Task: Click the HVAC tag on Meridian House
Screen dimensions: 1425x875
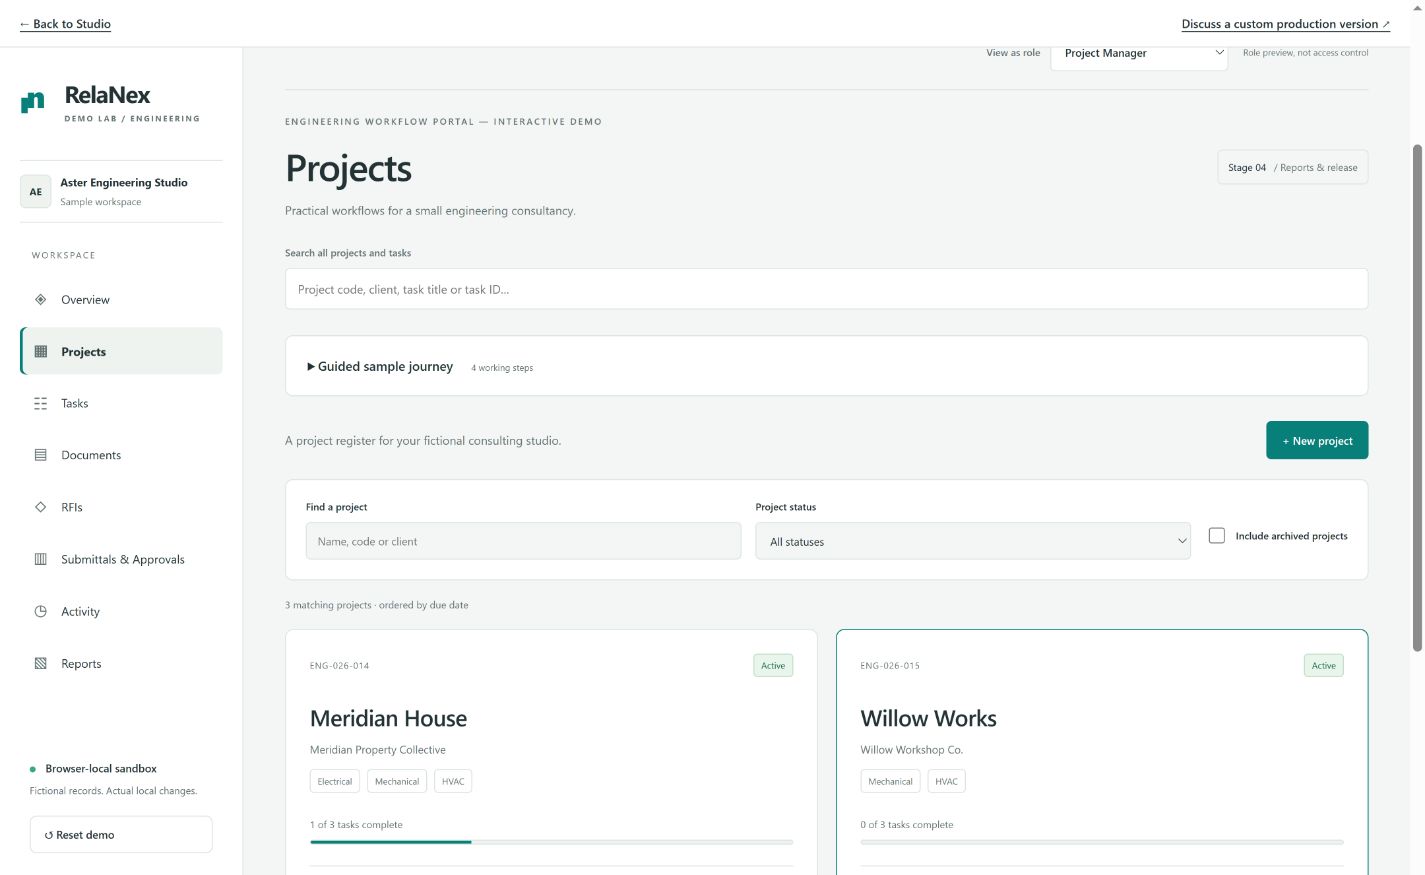Action: [x=453, y=782]
